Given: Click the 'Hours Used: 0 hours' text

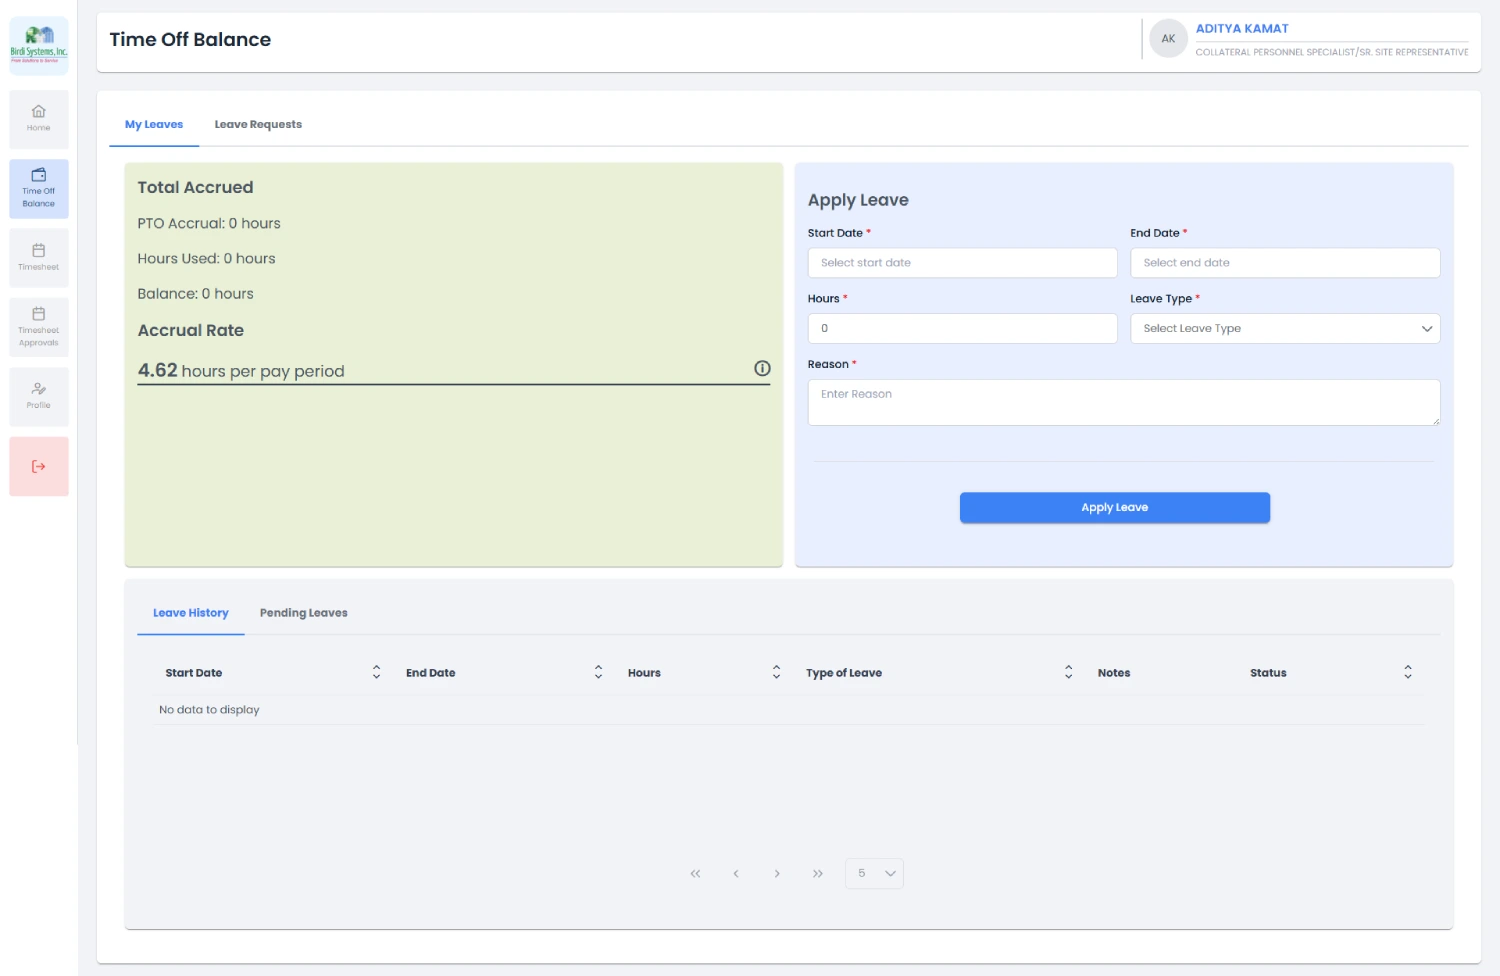Looking at the screenshot, I should 206,259.
